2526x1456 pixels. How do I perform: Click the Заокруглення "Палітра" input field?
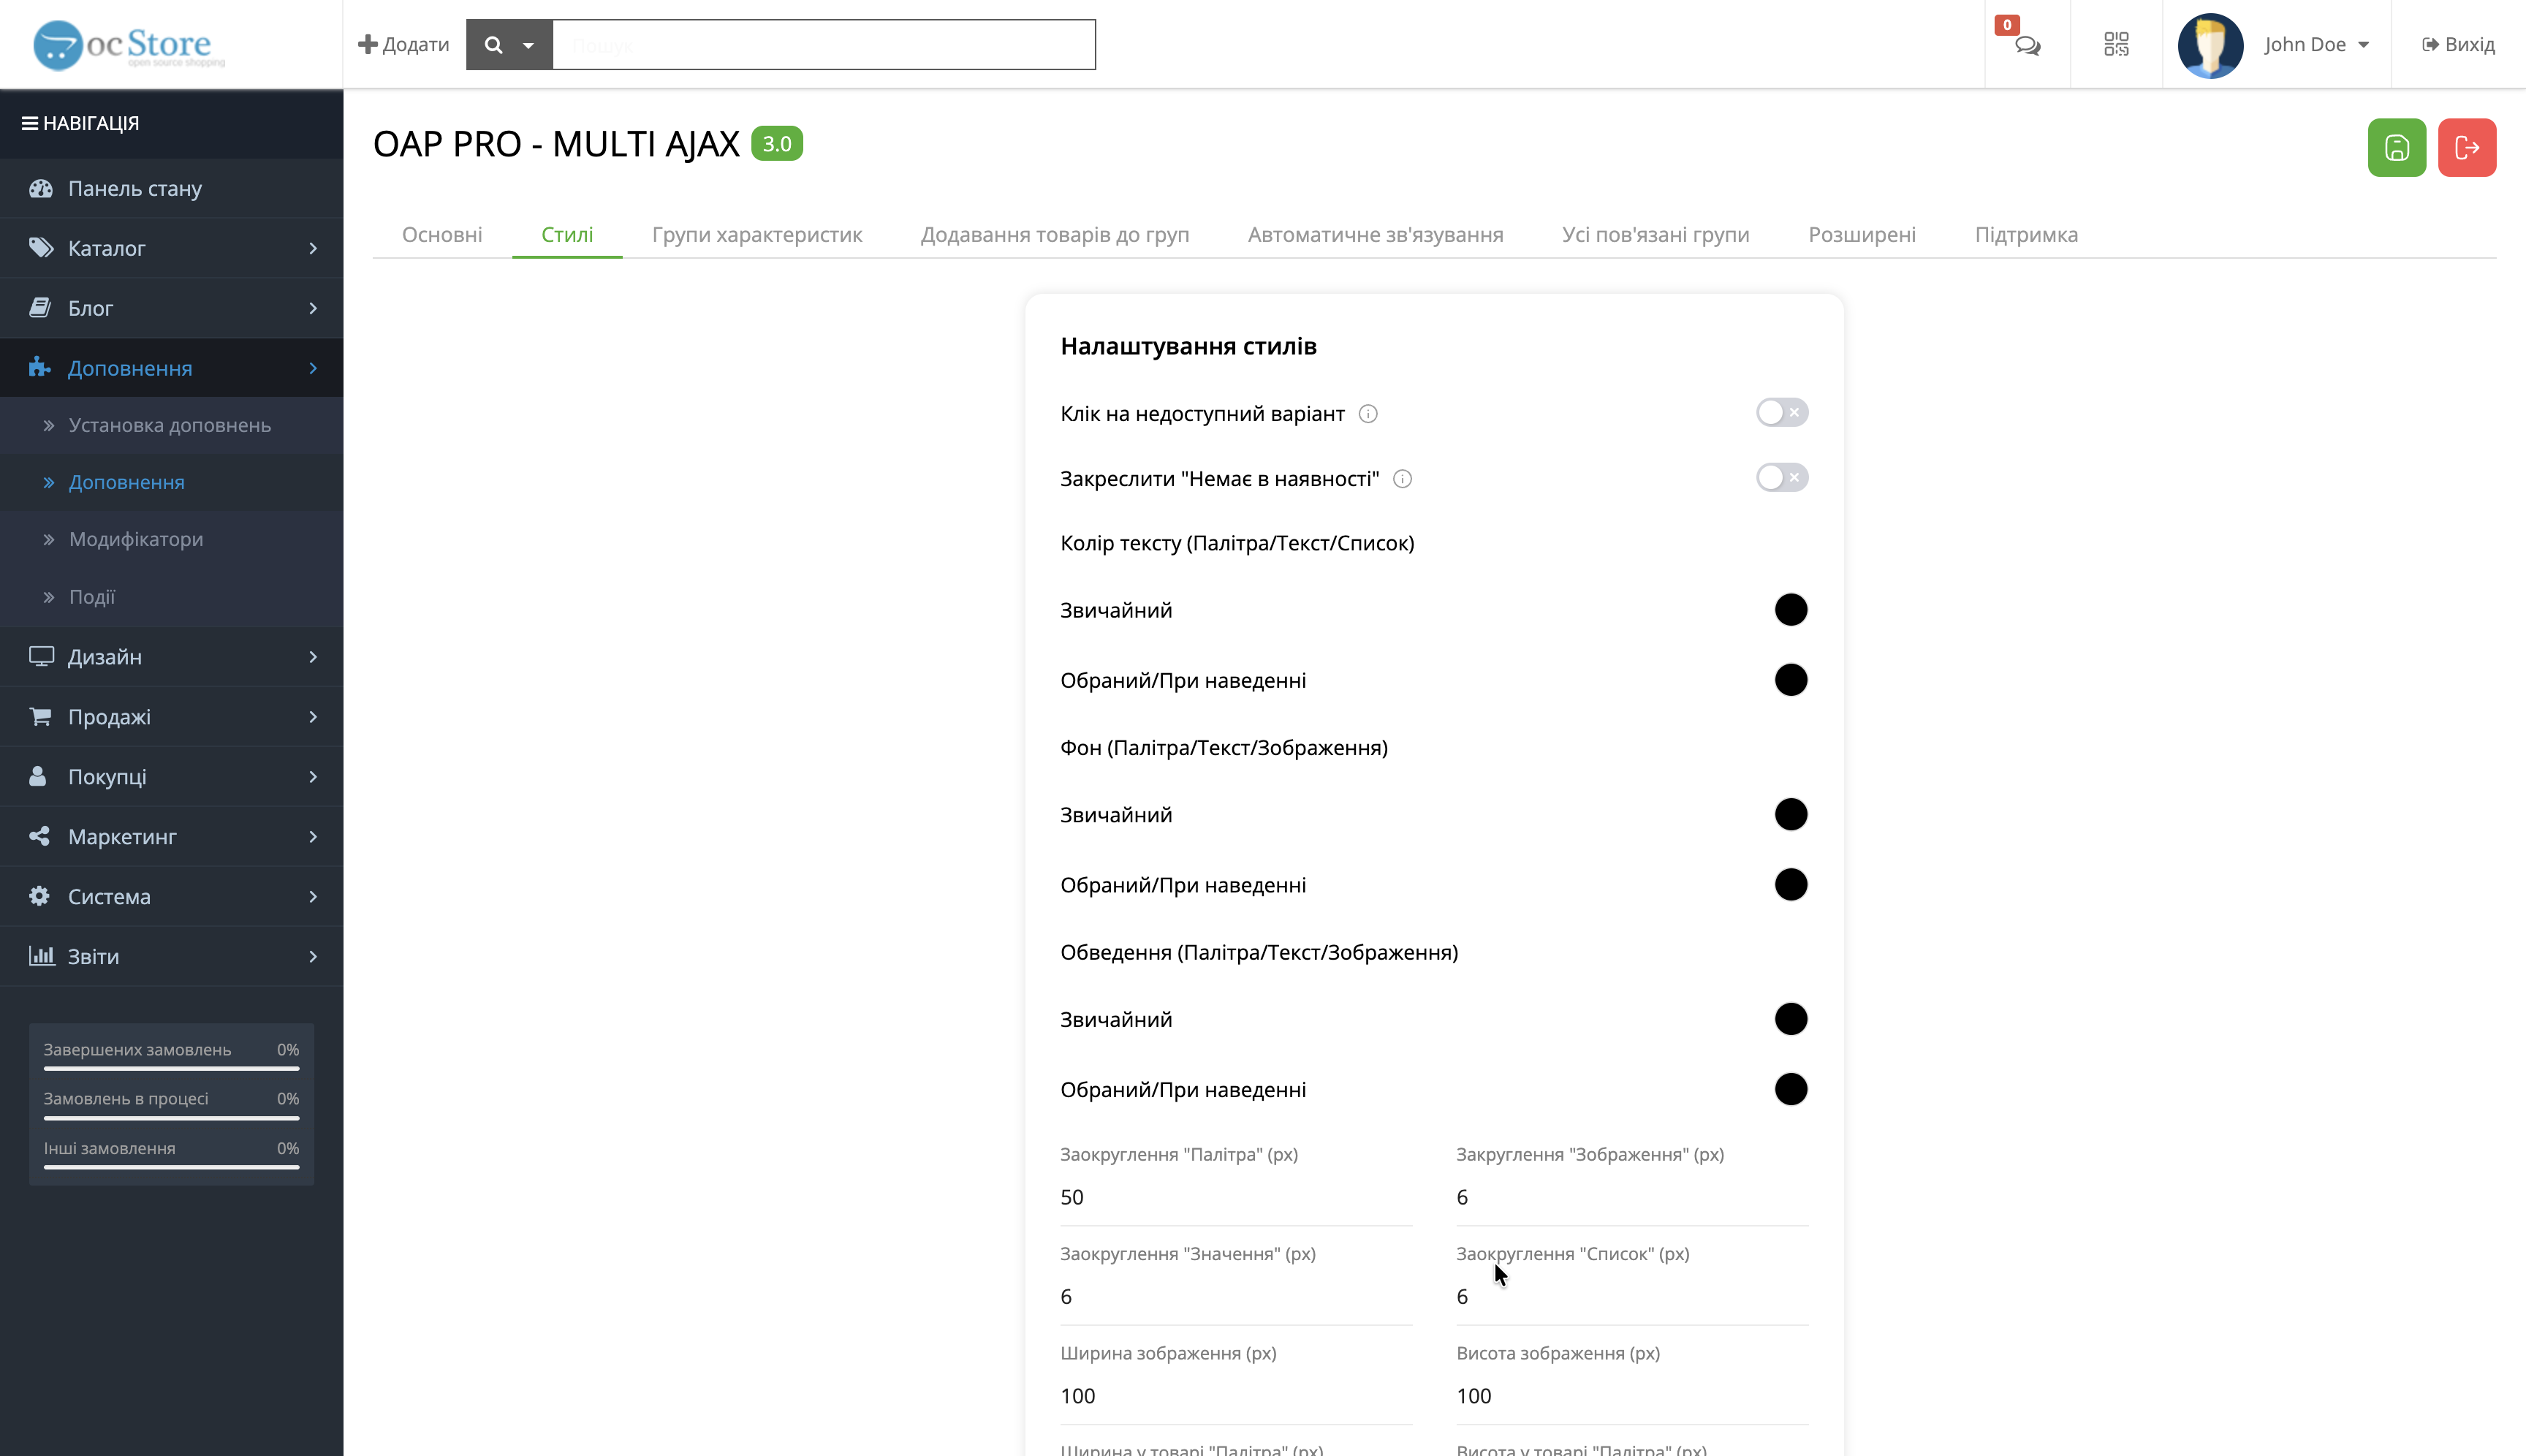(x=1235, y=1197)
